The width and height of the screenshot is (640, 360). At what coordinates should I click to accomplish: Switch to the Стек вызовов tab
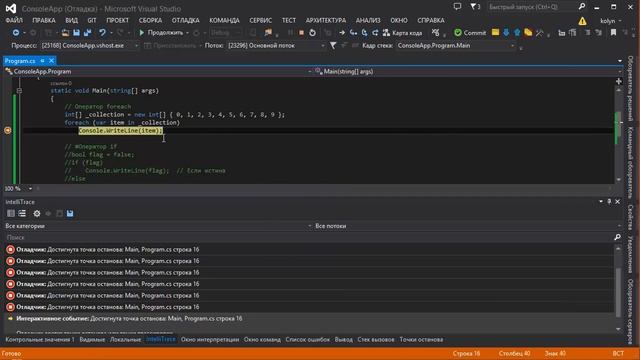tap(376, 340)
